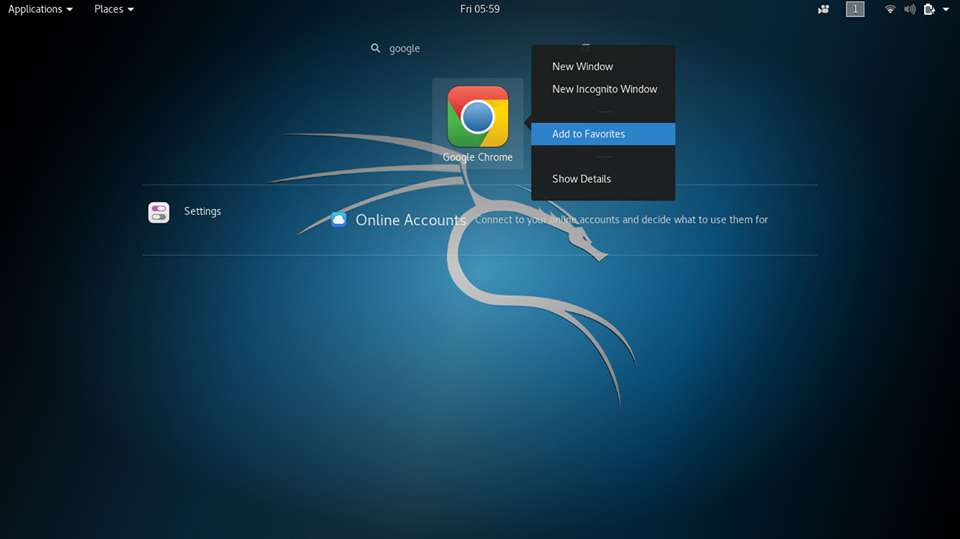Launch the Google Chrome app icon
The width and height of the screenshot is (960, 539).
point(478,116)
